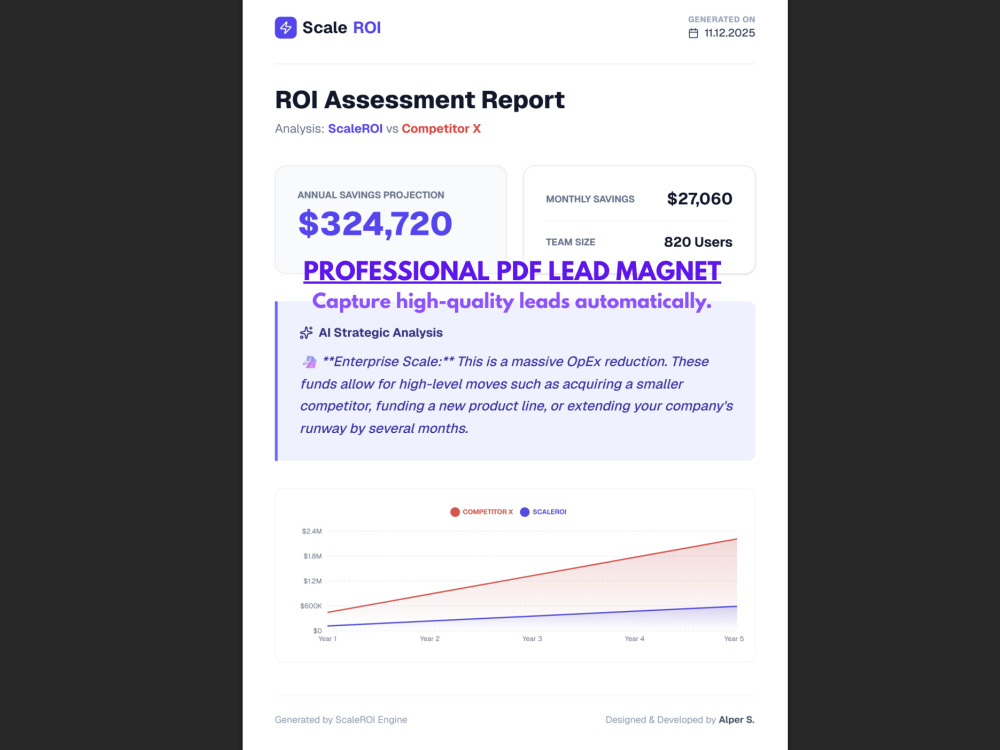
Task: Click the $0 axis label
Action: pyautogui.click(x=318, y=631)
